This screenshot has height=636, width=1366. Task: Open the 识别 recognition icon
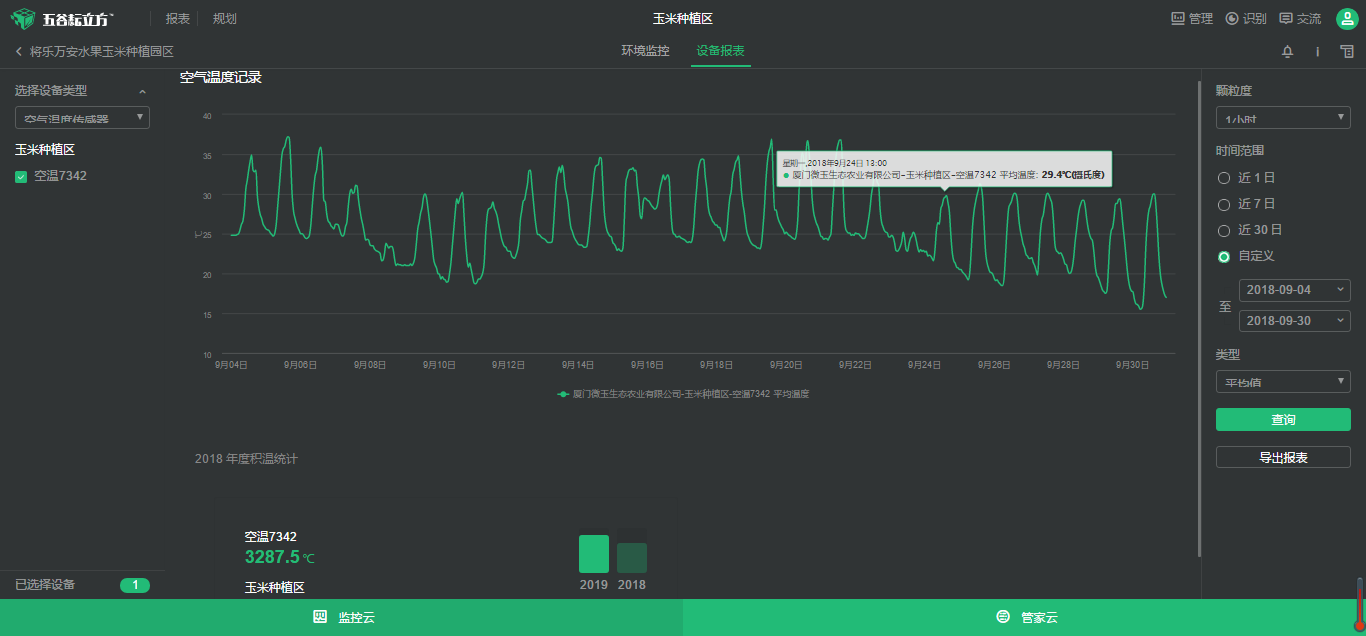[1232, 19]
